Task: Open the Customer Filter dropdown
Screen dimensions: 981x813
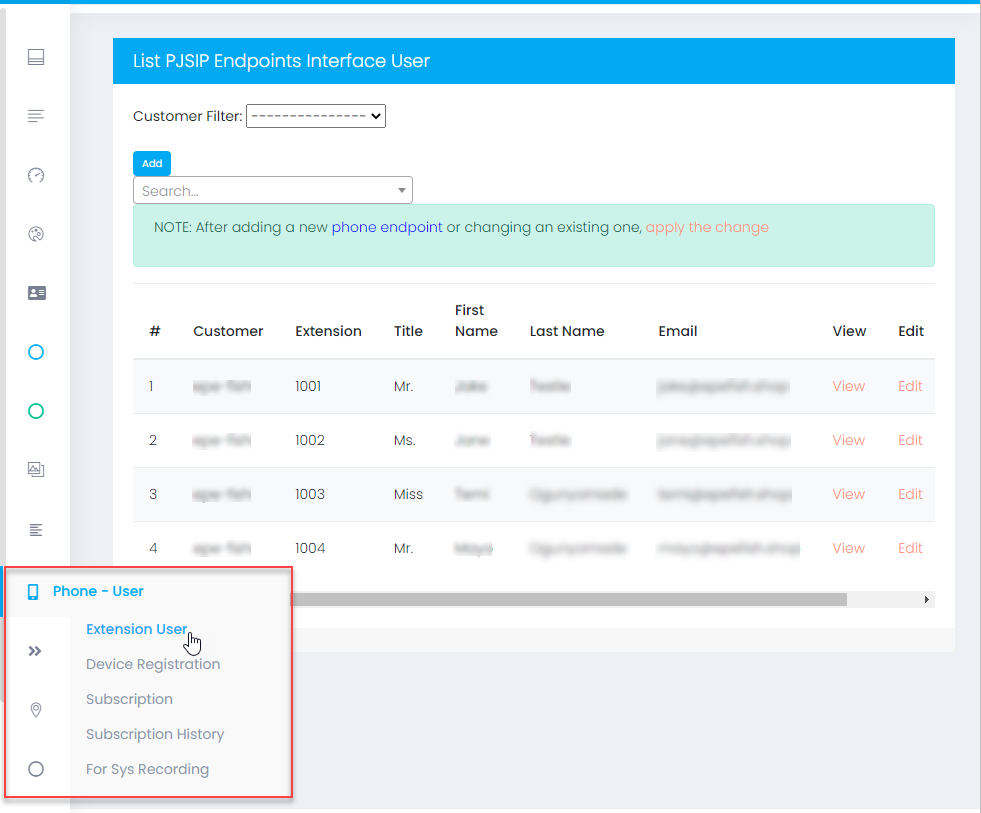Action: tap(315, 116)
